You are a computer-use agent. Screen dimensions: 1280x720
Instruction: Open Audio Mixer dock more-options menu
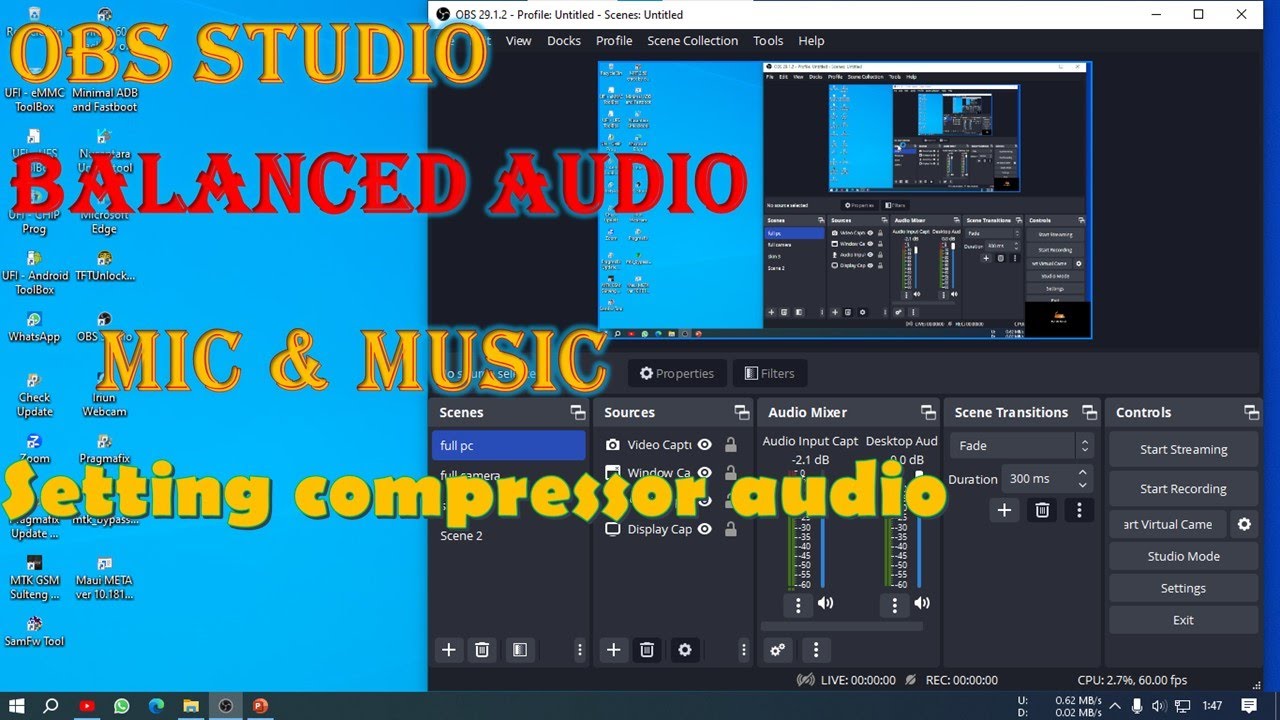[816, 650]
